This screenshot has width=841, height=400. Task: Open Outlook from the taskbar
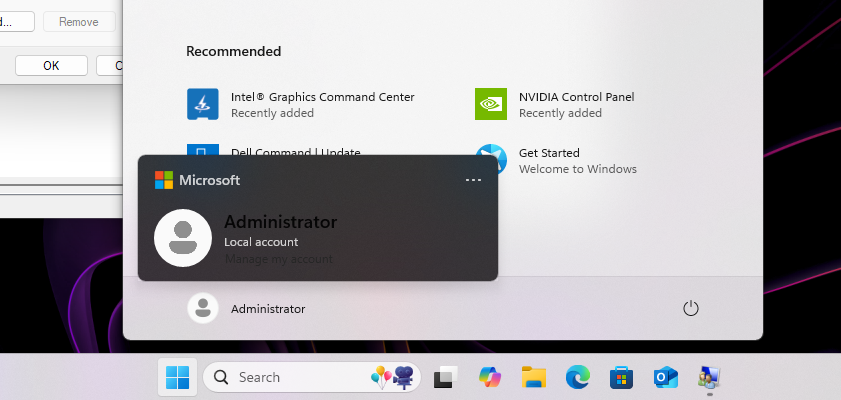tap(666, 377)
